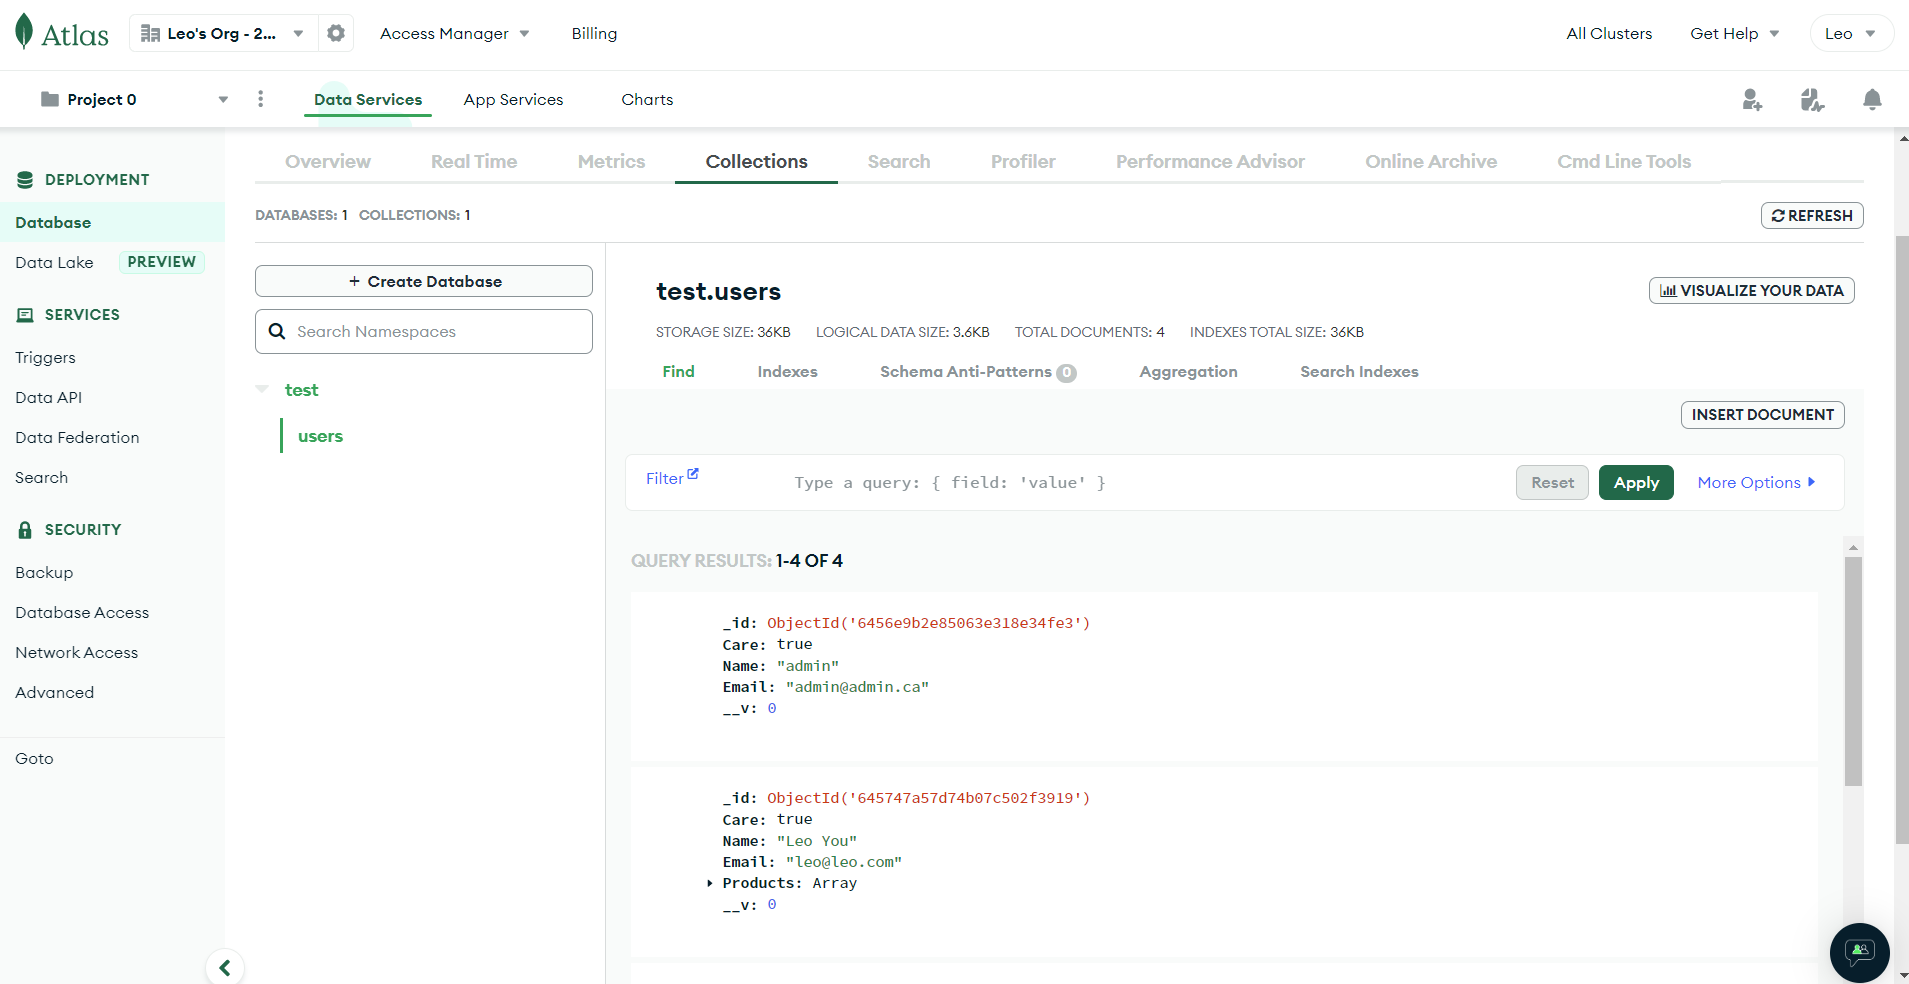
Task: Open the activity feed icon
Action: 1812,99
